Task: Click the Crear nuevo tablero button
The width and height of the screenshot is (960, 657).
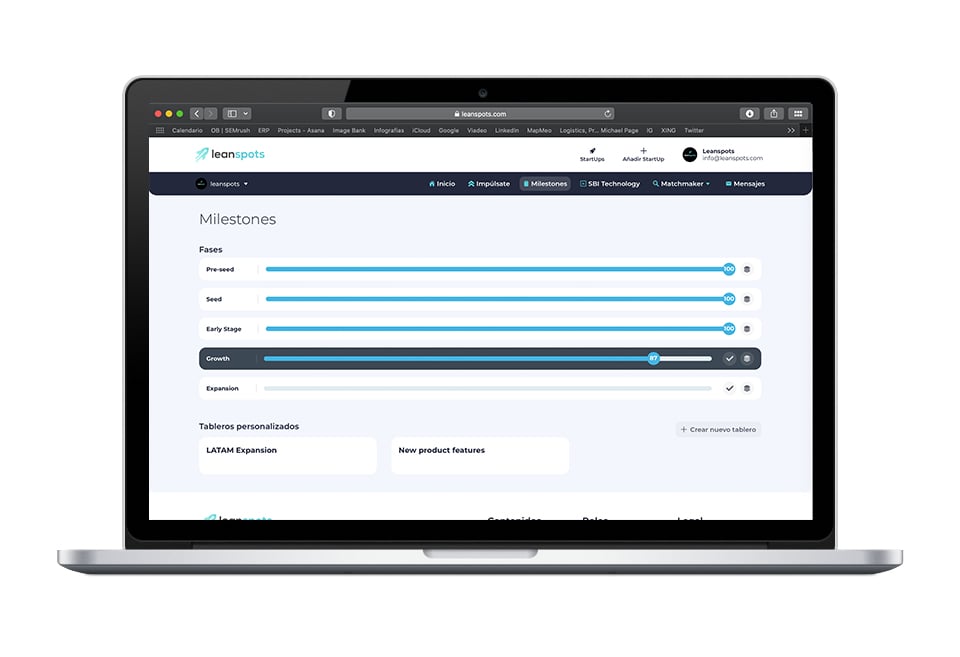Action: coord(718,429)
